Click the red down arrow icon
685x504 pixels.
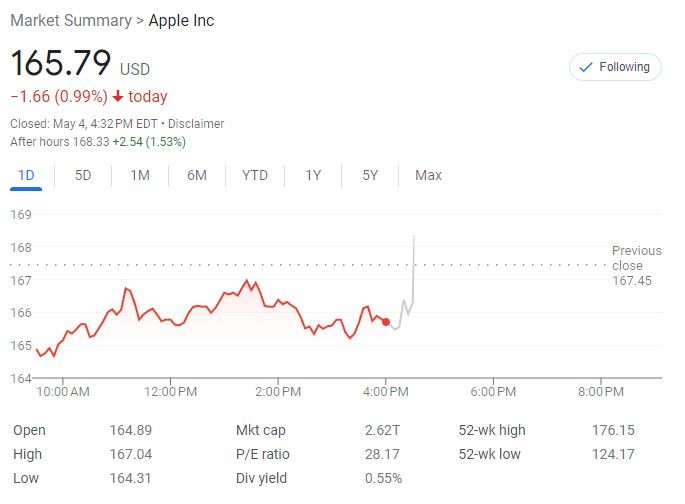(118, 97)
